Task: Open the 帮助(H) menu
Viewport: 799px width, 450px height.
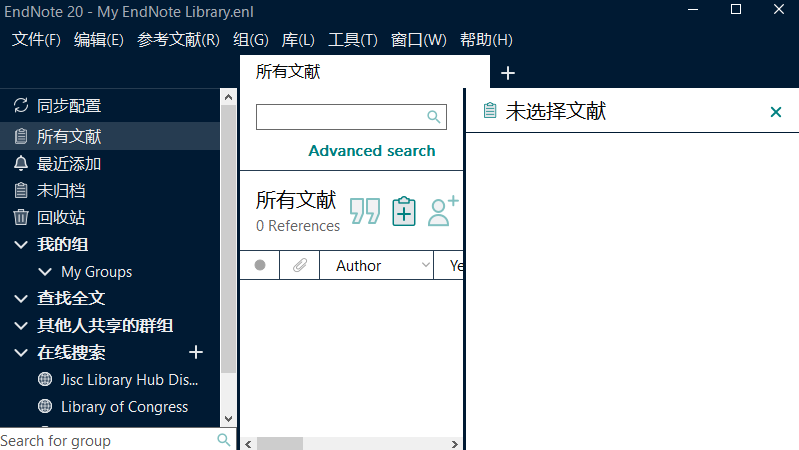Action: (x=486, y=40)
